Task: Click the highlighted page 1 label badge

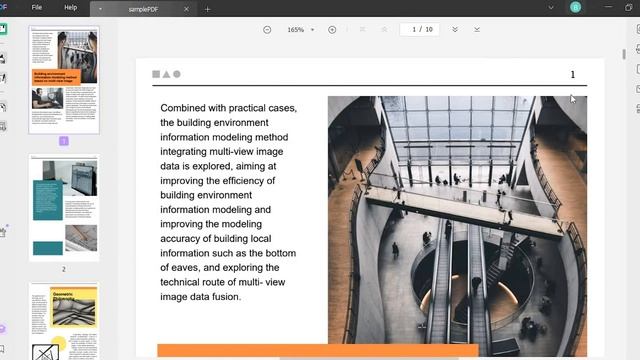Action: (x=64, y=141)
